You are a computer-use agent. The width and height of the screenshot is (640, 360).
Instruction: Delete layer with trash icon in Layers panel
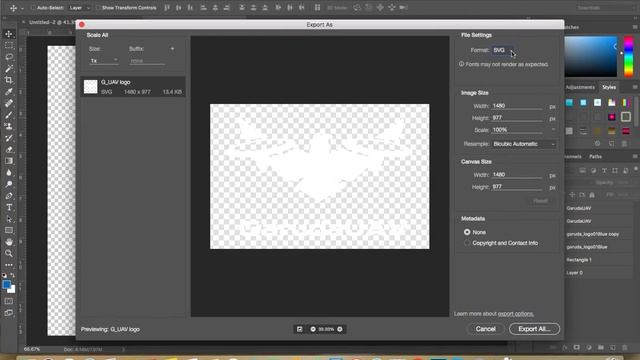tap(624, 347)
